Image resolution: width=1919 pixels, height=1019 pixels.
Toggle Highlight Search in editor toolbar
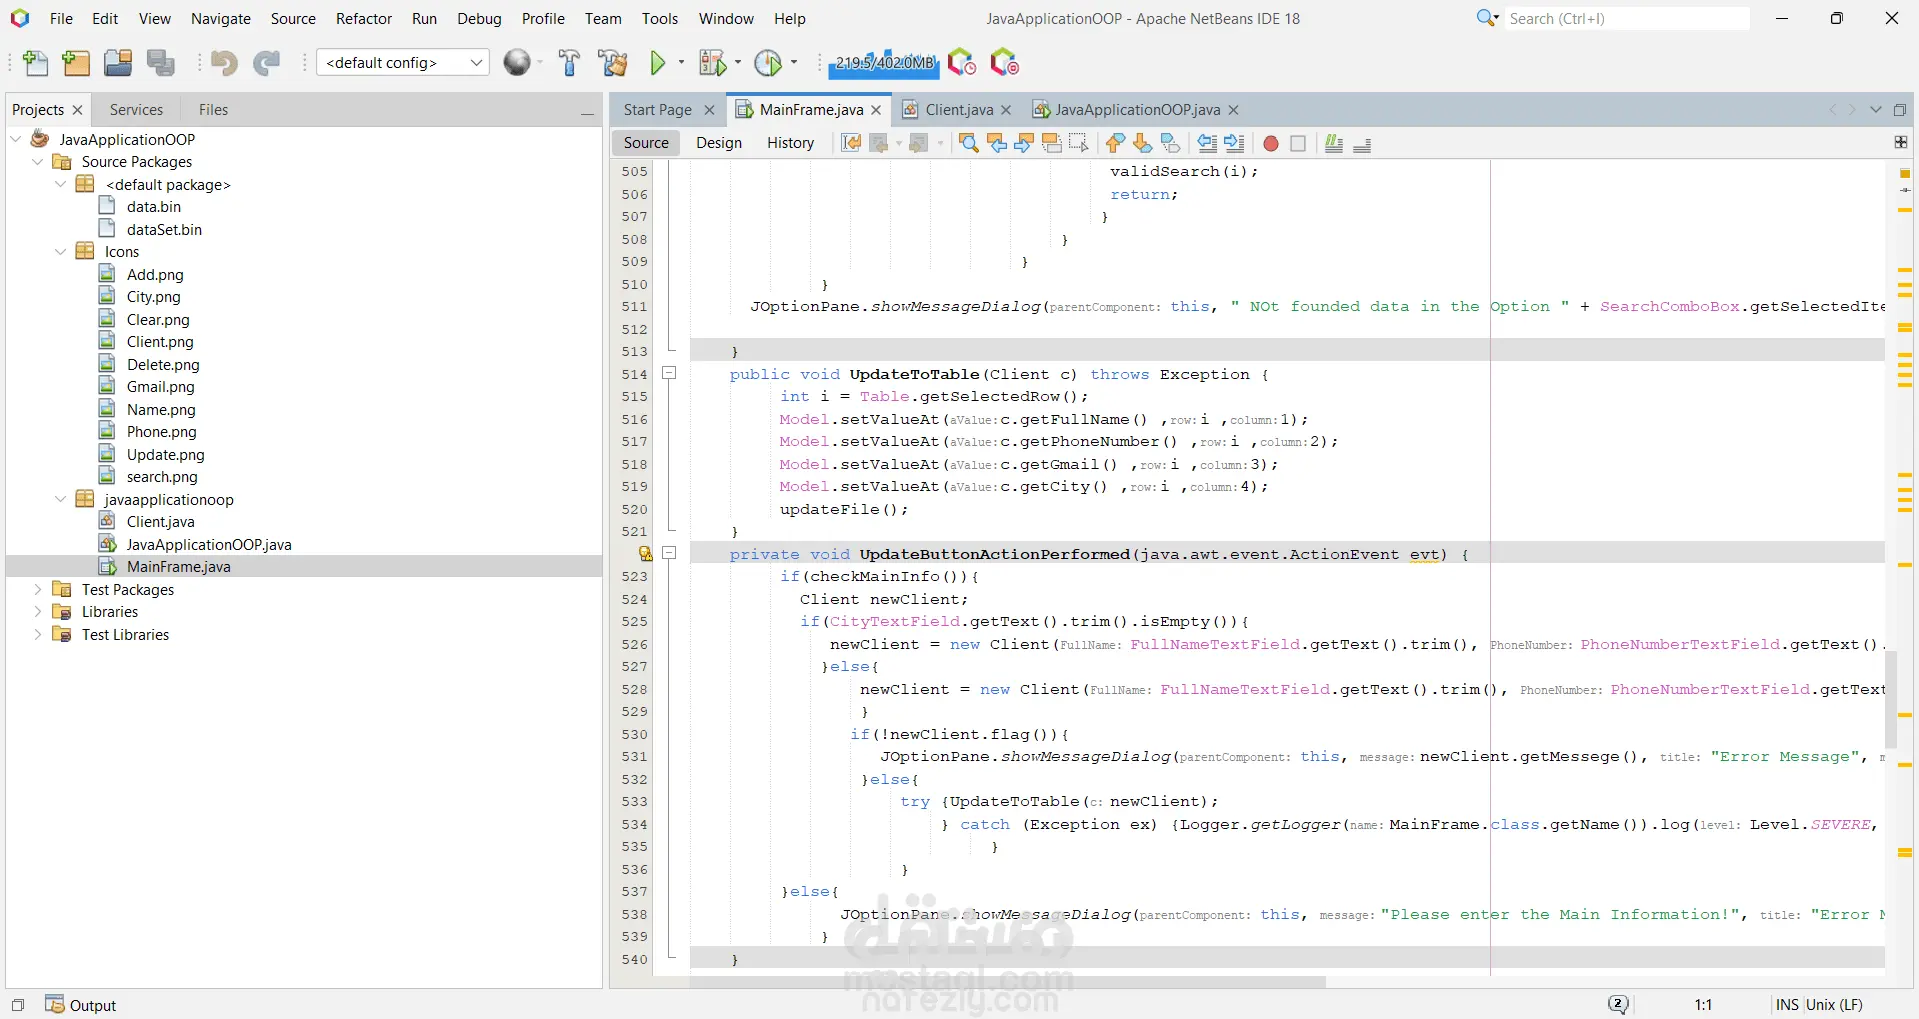pyautogui.click(x=1051, y=144)
